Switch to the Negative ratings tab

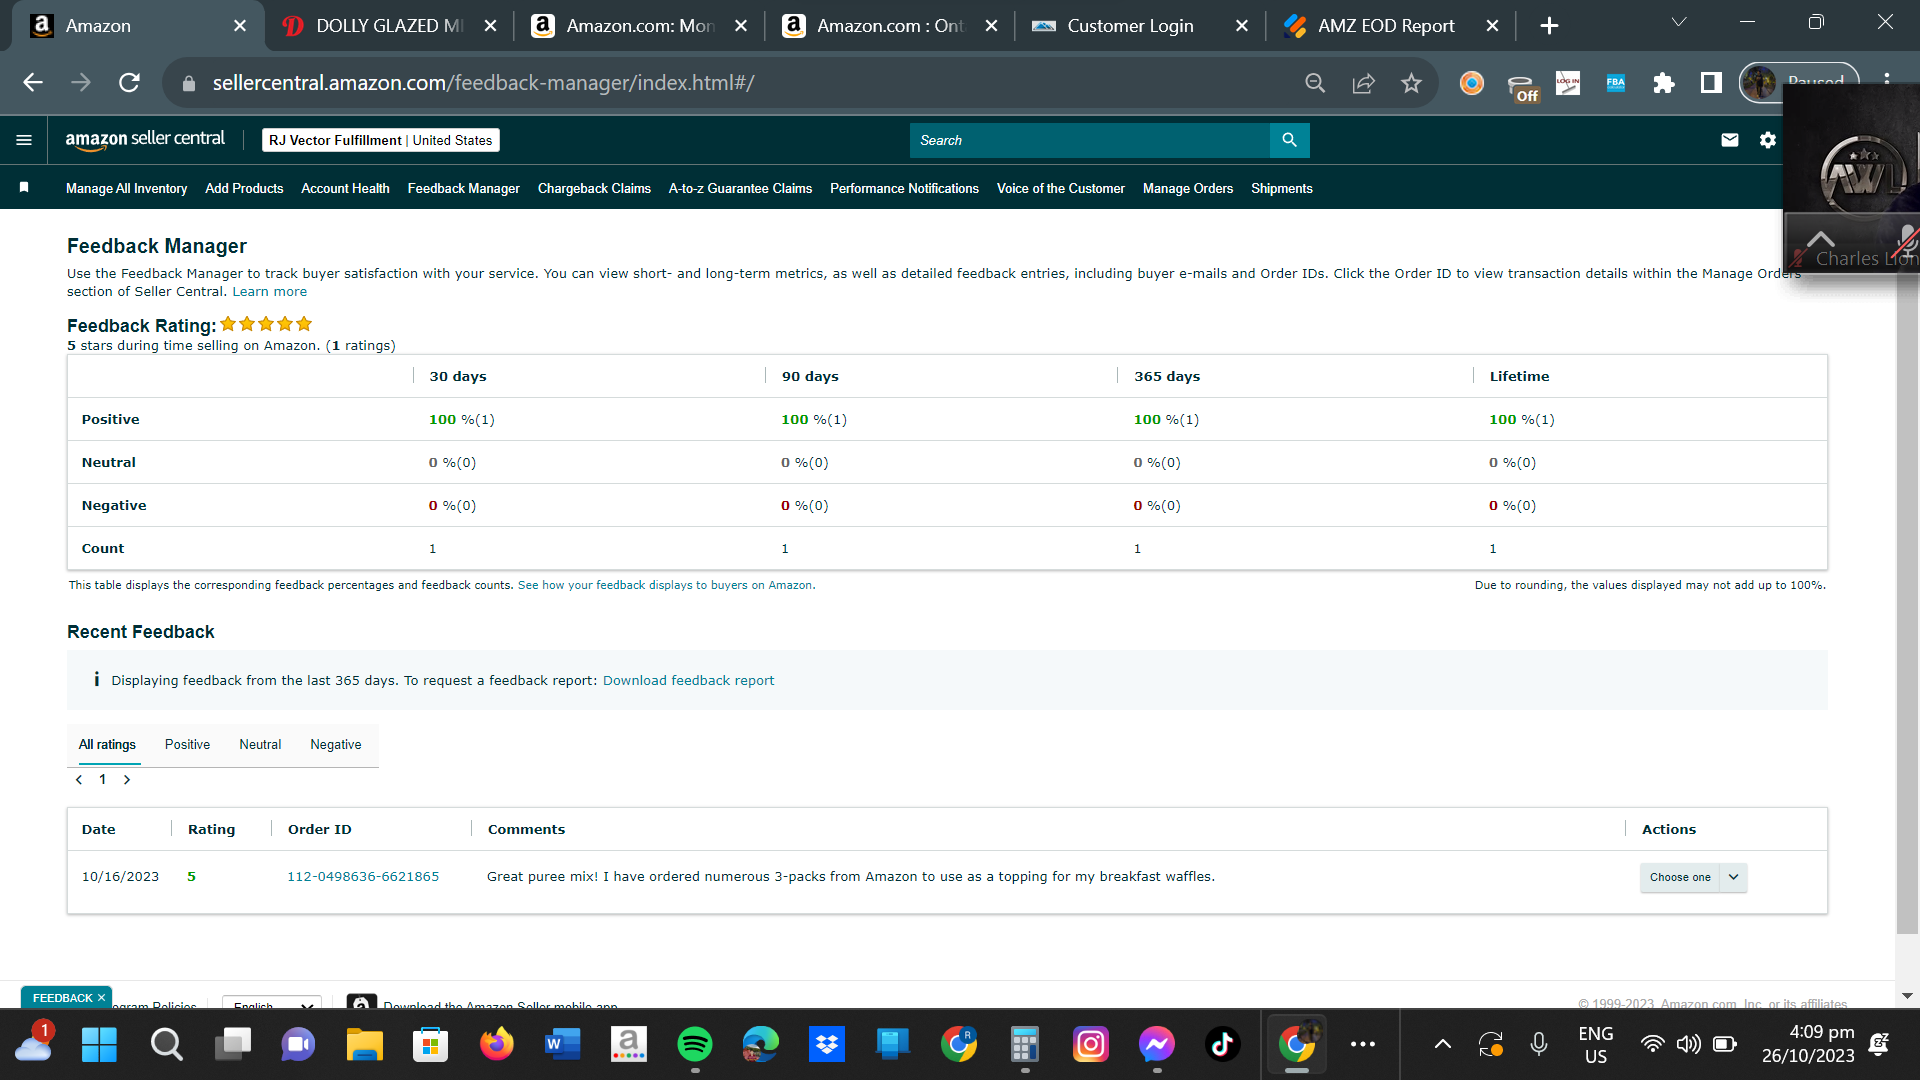[336, 745]
